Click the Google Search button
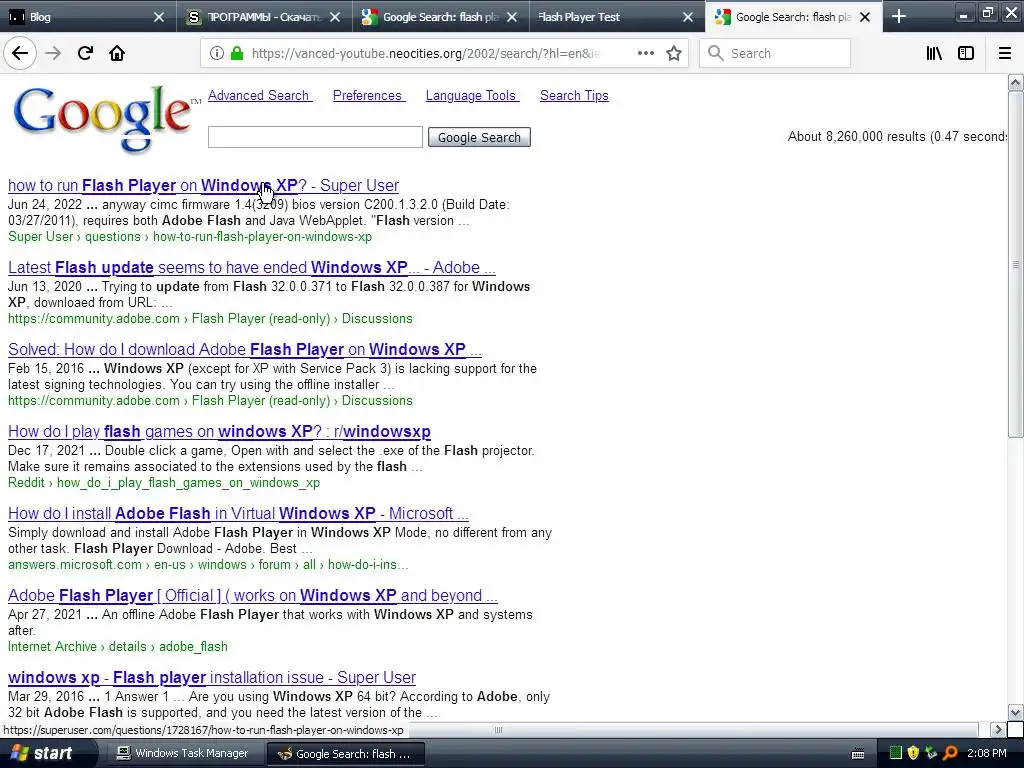1024x768 pixels. click(479, 137)
